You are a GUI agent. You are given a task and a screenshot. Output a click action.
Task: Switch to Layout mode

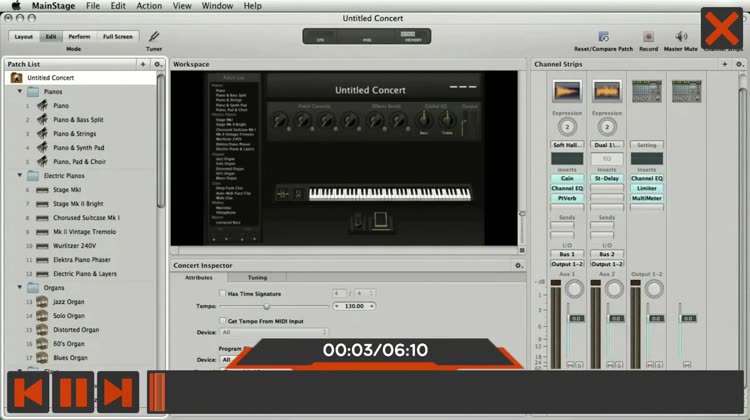pos(23,36)
